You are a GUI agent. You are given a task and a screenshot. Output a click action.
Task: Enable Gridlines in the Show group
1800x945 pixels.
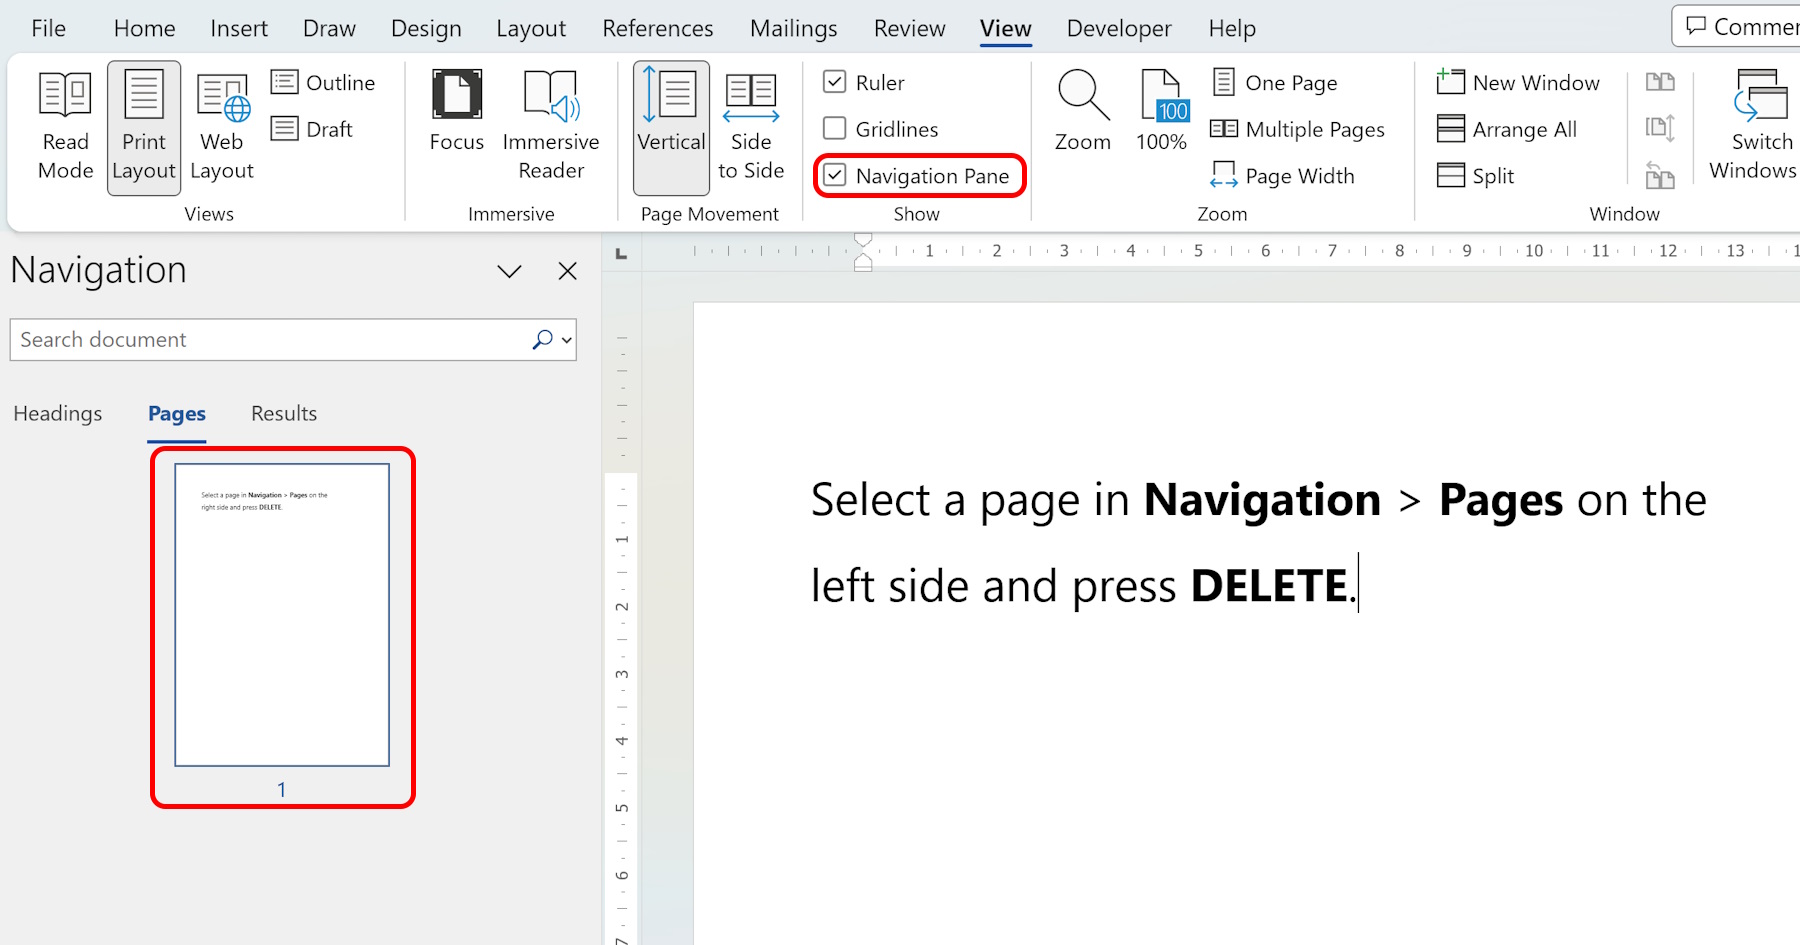click(835, 128)
